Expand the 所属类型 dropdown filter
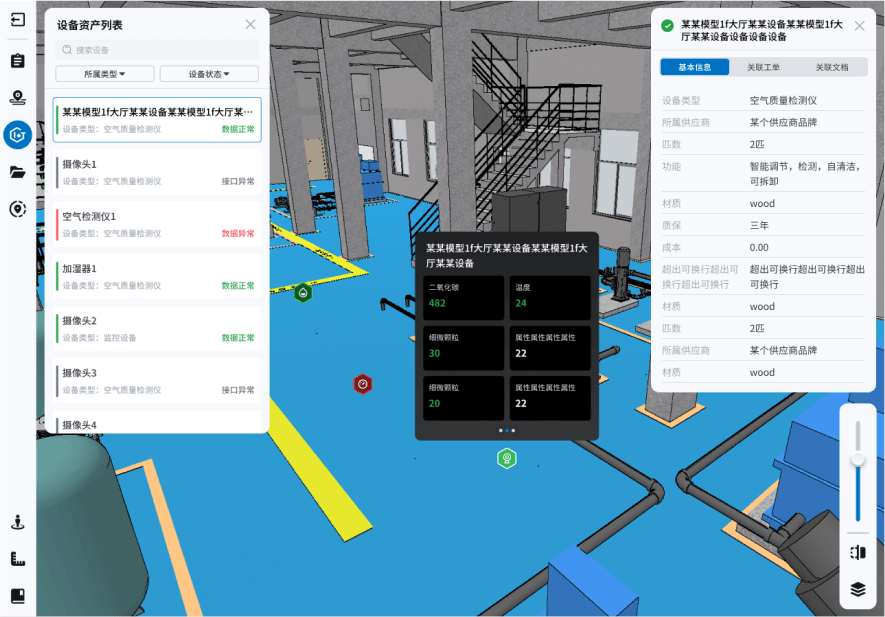885x617 pixels. tap(104, 74)
